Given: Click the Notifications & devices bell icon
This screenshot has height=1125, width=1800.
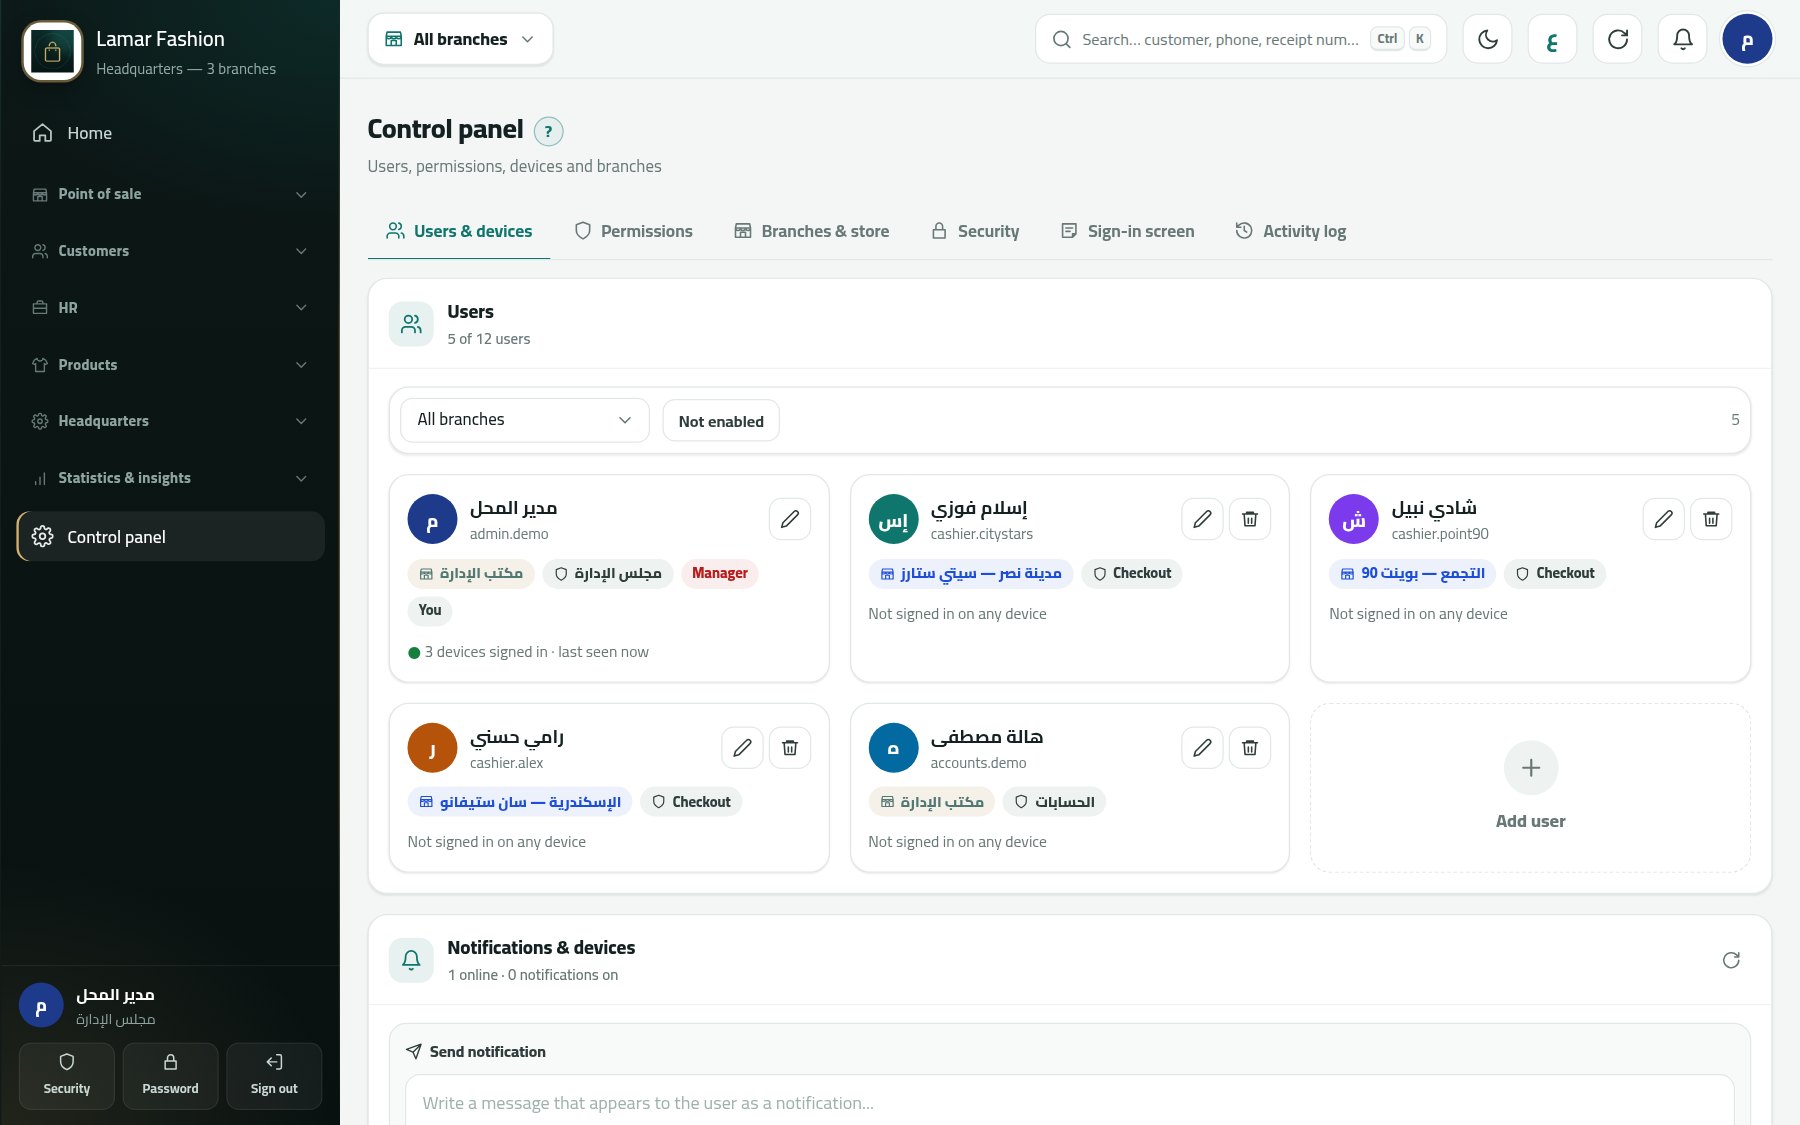Looking at the screenshot, I should point(411,960).
